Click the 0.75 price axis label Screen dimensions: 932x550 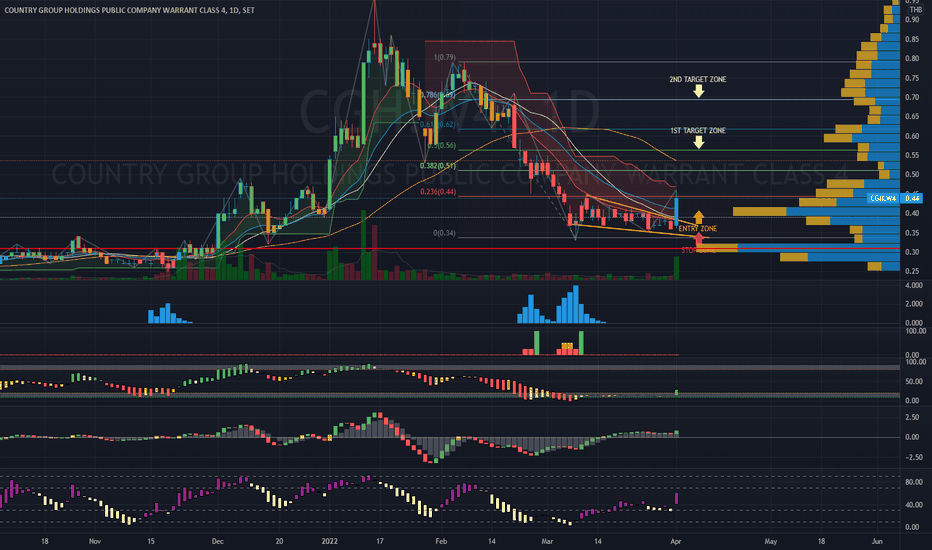(912, 78)
